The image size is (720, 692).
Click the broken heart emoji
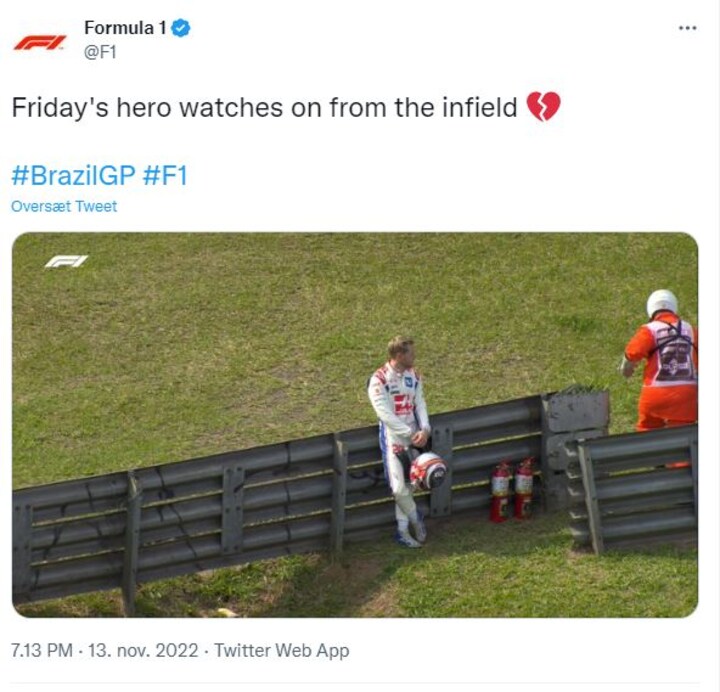tap(543, 107)
